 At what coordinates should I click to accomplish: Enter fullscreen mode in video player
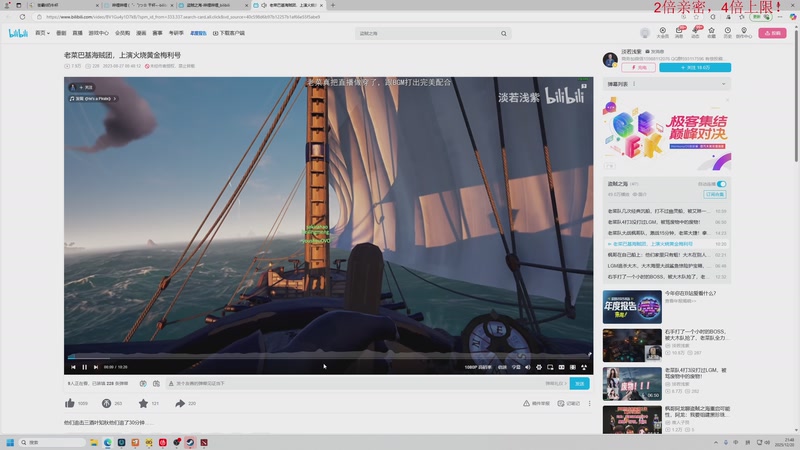[x=584, y=367]
